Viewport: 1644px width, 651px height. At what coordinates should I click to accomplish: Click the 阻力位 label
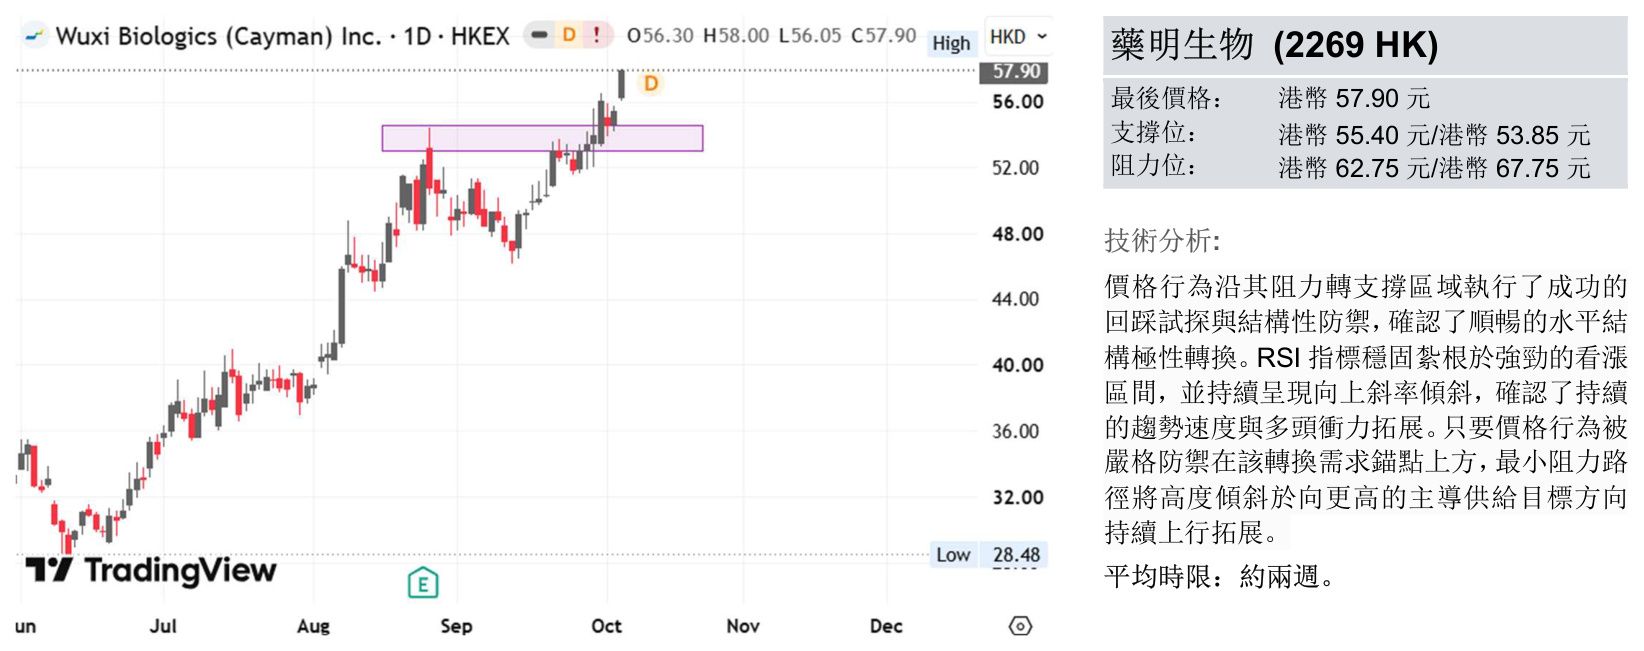point(1154,166)
